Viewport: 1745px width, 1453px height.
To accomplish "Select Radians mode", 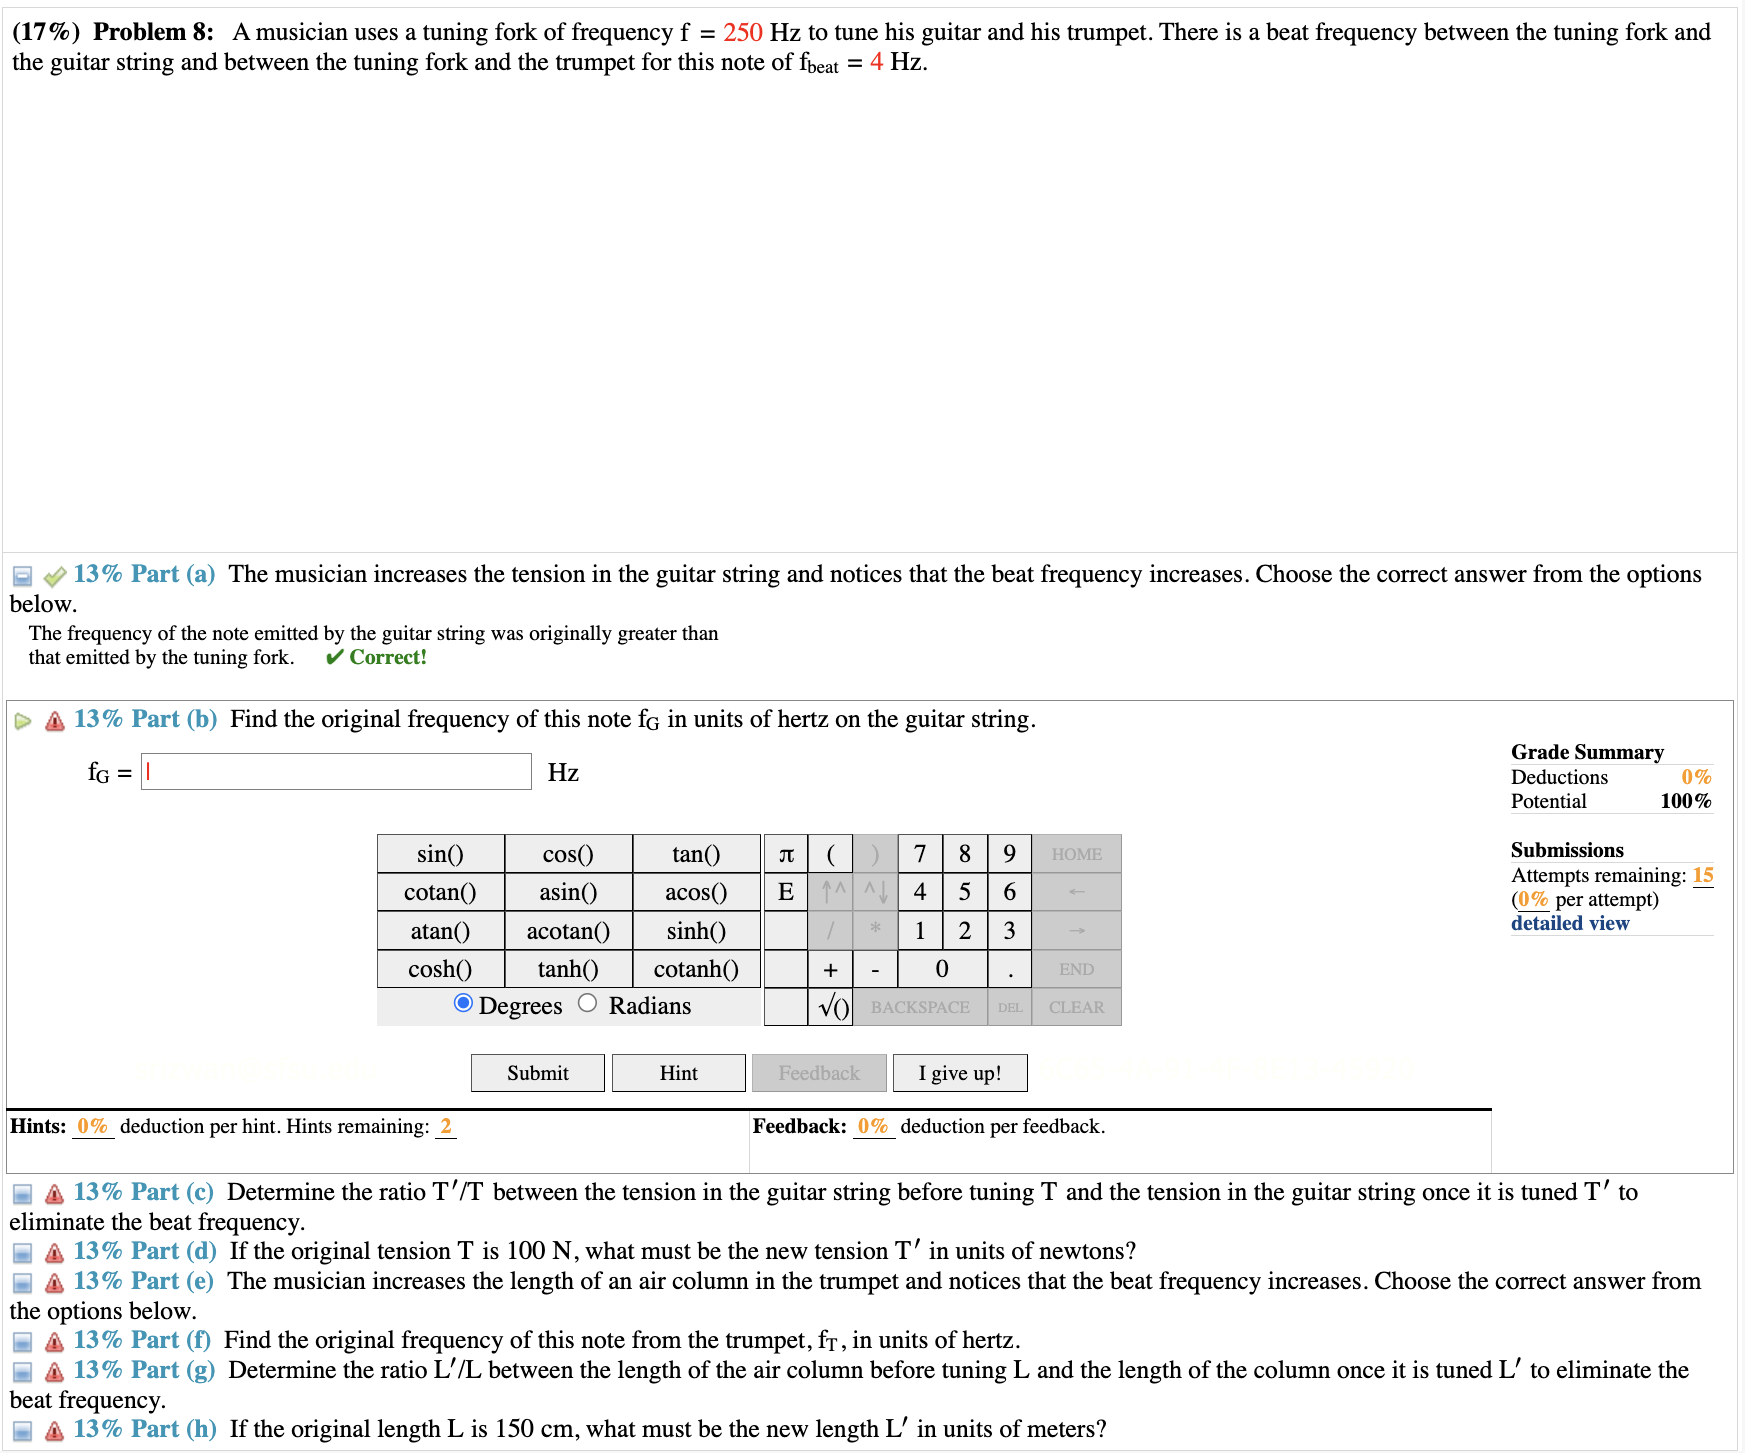I will [x=588, y=1004].
